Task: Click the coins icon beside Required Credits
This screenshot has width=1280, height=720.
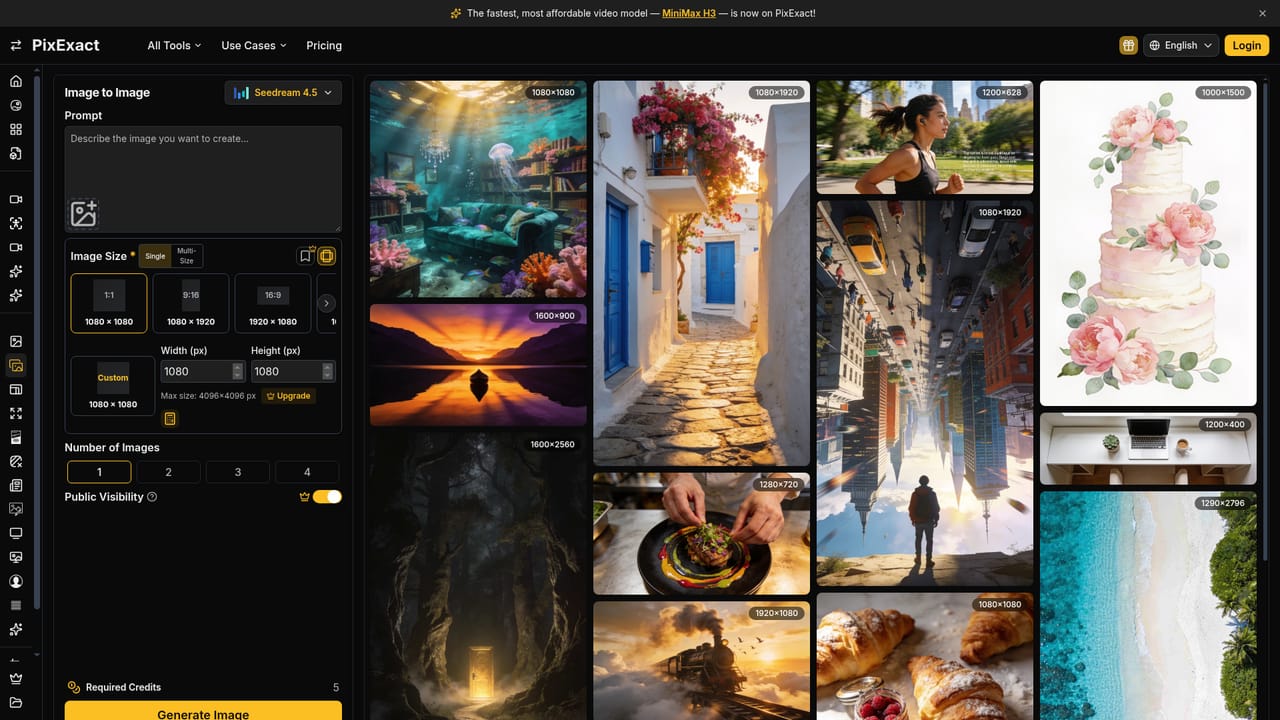Action: coord(74,687)
